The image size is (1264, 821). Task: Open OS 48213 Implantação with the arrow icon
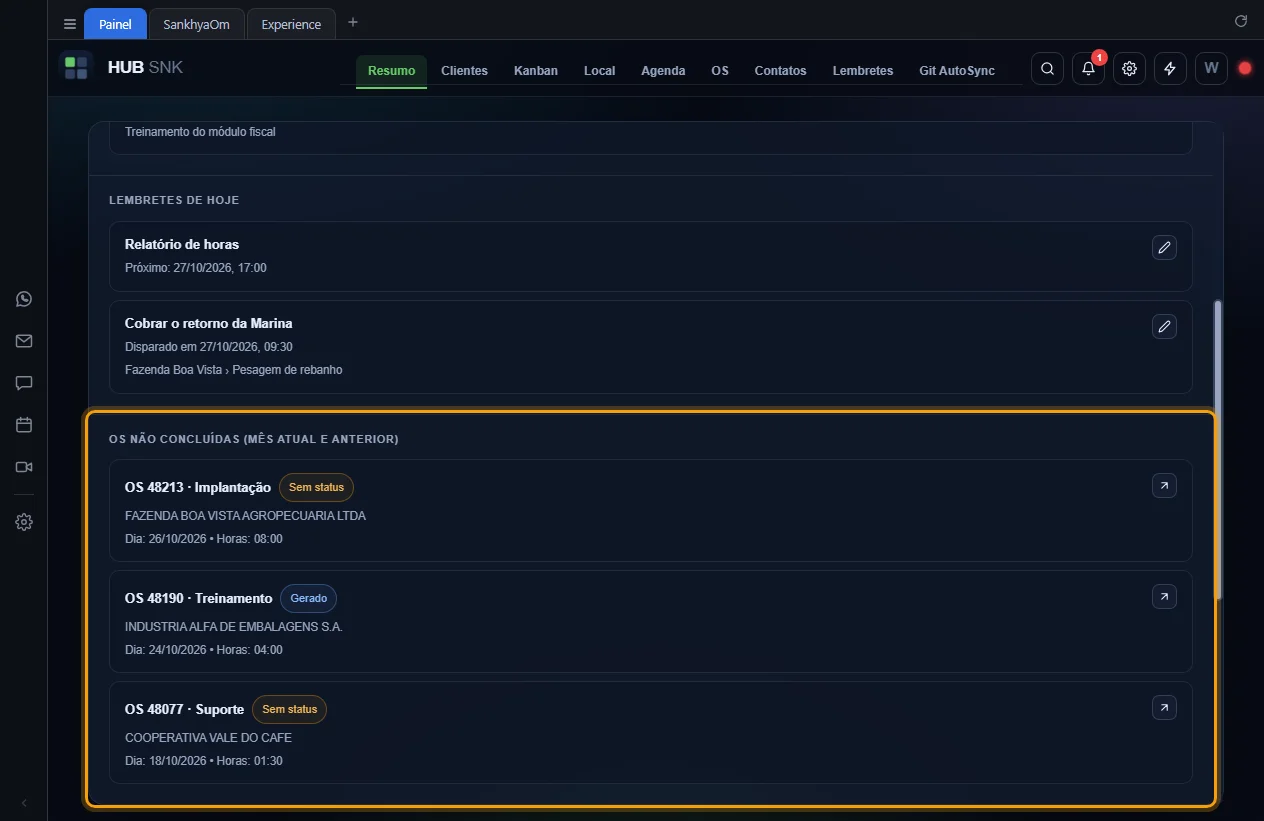point(1164,486)
